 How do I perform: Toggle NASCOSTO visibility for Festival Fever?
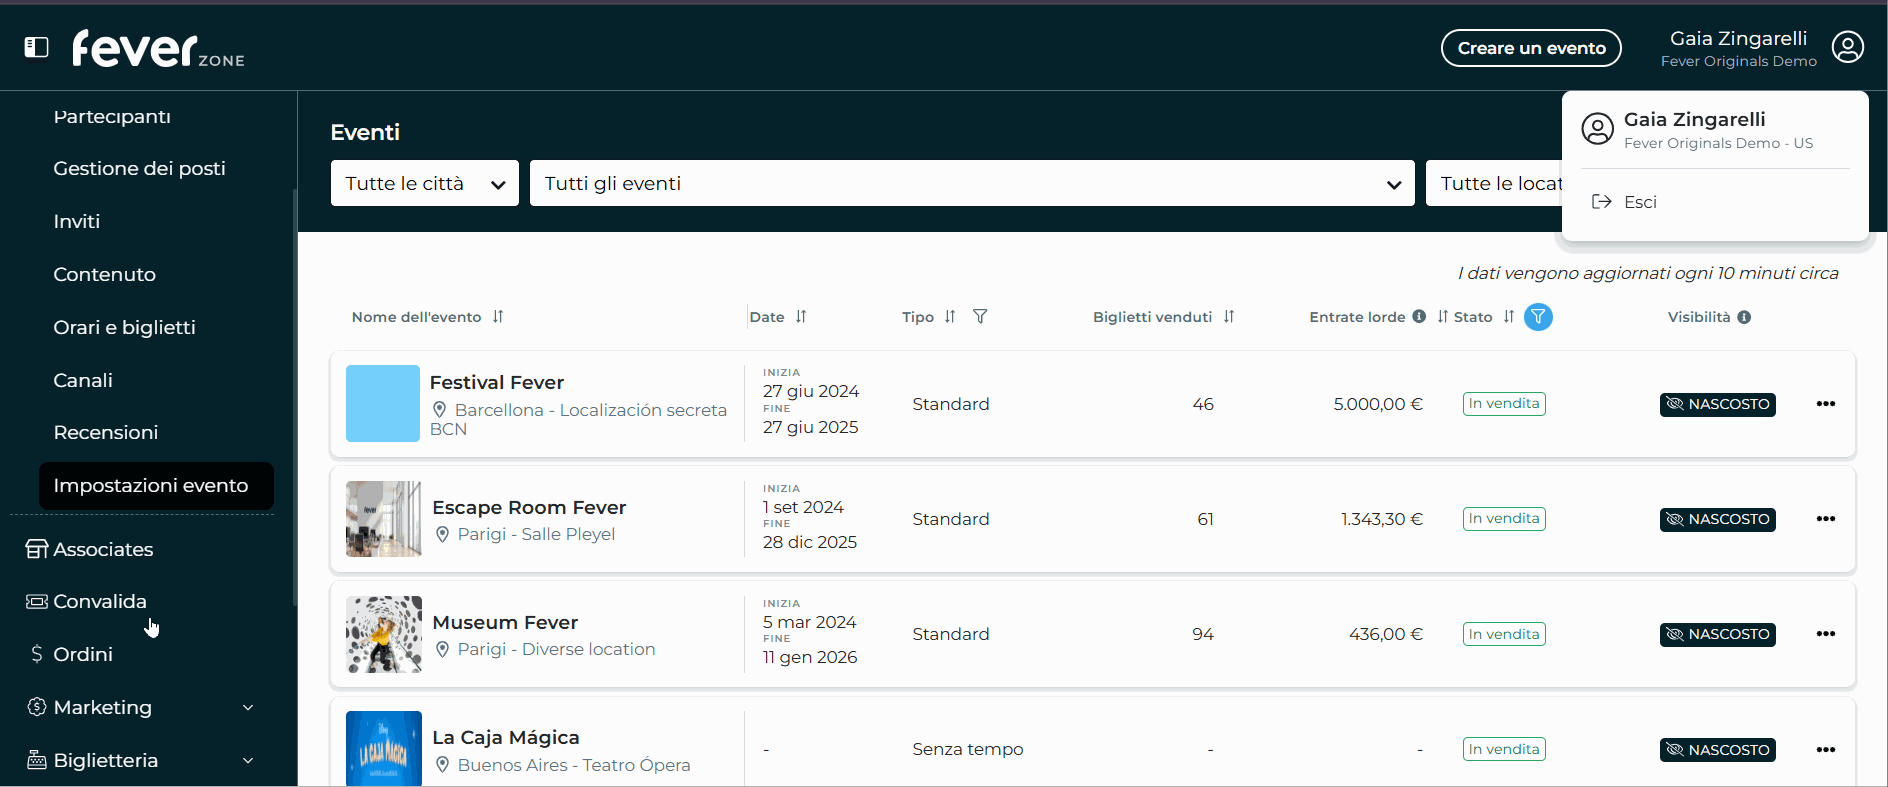point(1717,404)
